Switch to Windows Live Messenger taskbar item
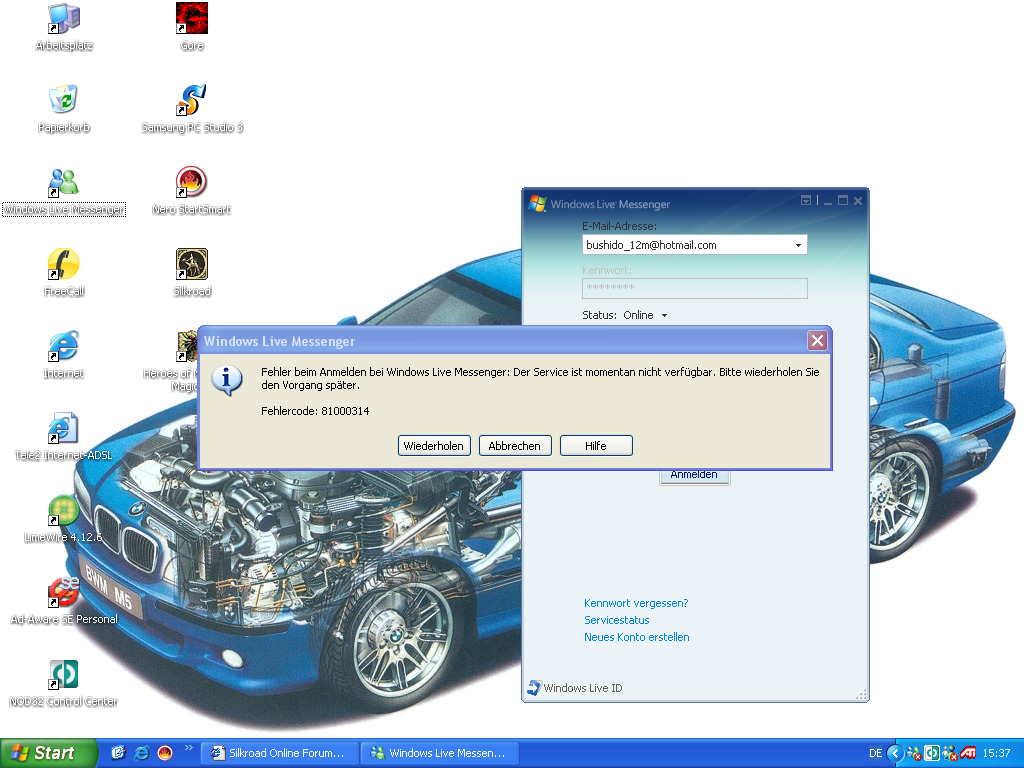This screenshot has height=768, width=1024. coord(438,753)
